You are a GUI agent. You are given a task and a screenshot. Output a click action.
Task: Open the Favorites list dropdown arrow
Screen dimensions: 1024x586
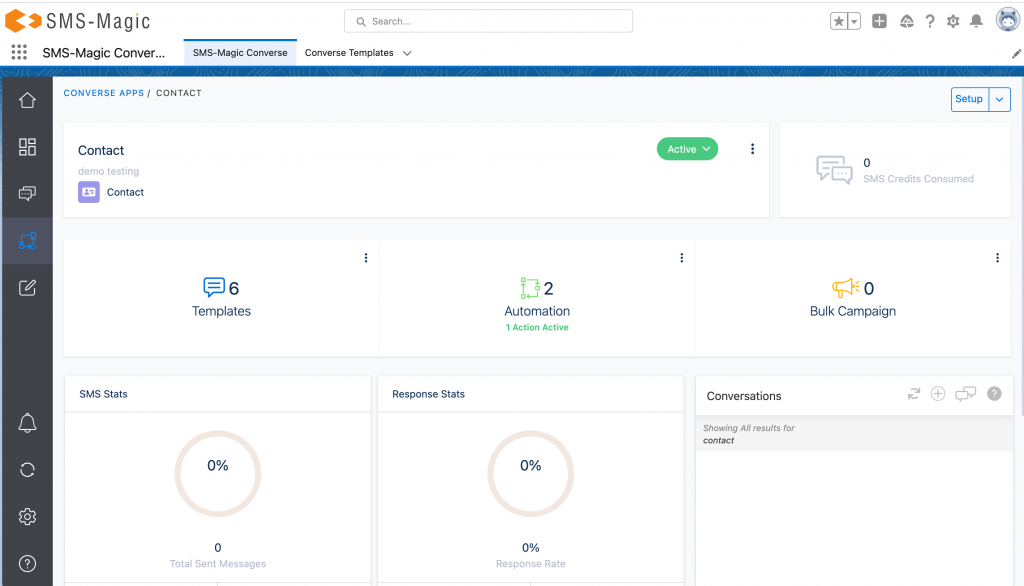coord(854,22)
